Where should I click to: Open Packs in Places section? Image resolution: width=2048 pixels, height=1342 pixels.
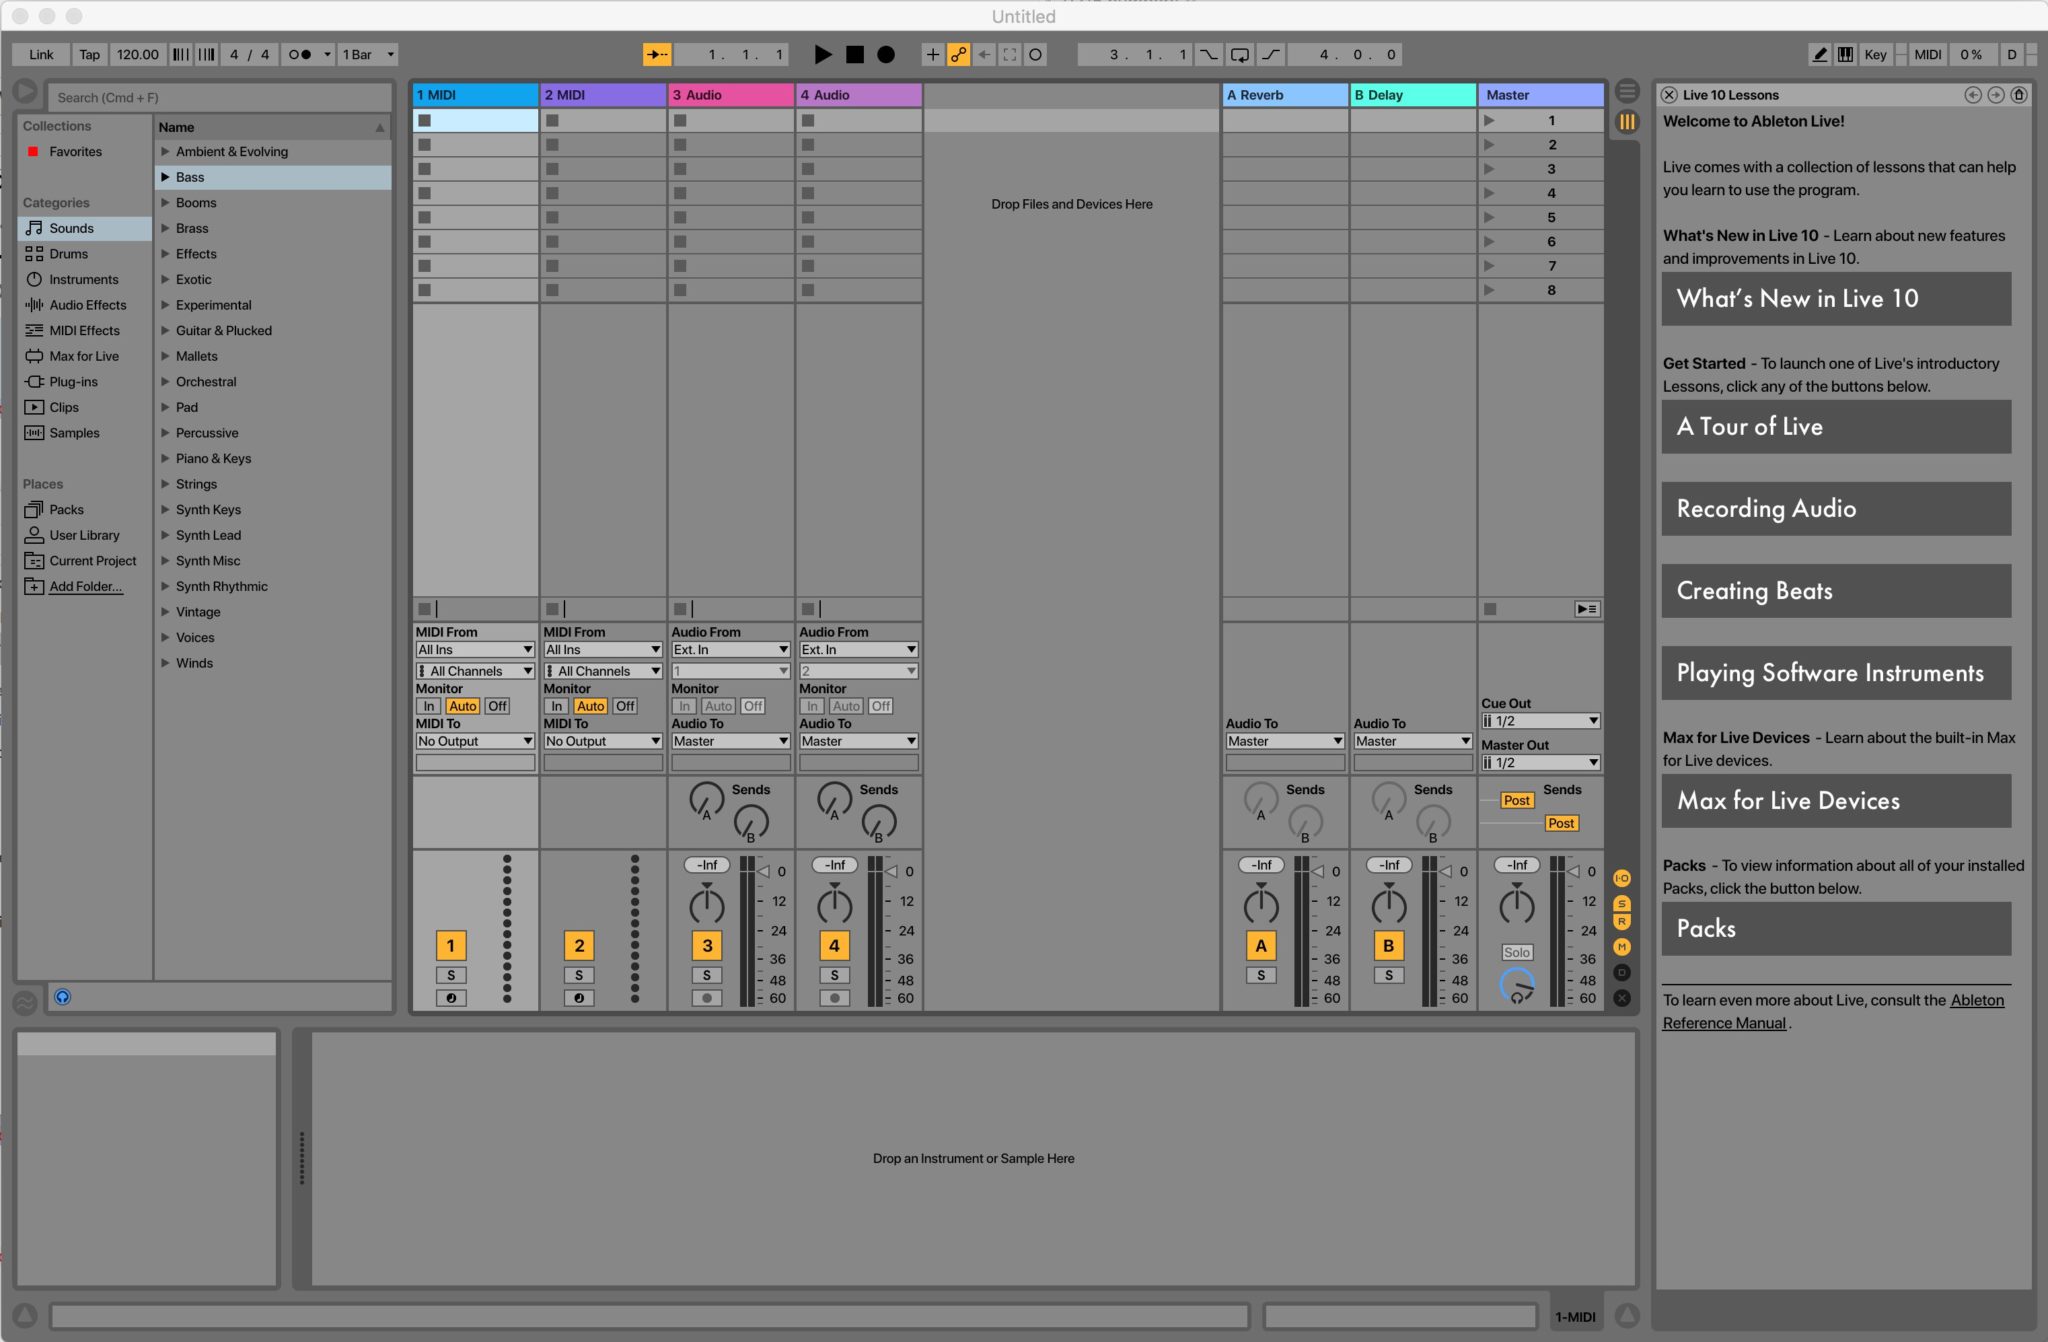pos(66,510)
